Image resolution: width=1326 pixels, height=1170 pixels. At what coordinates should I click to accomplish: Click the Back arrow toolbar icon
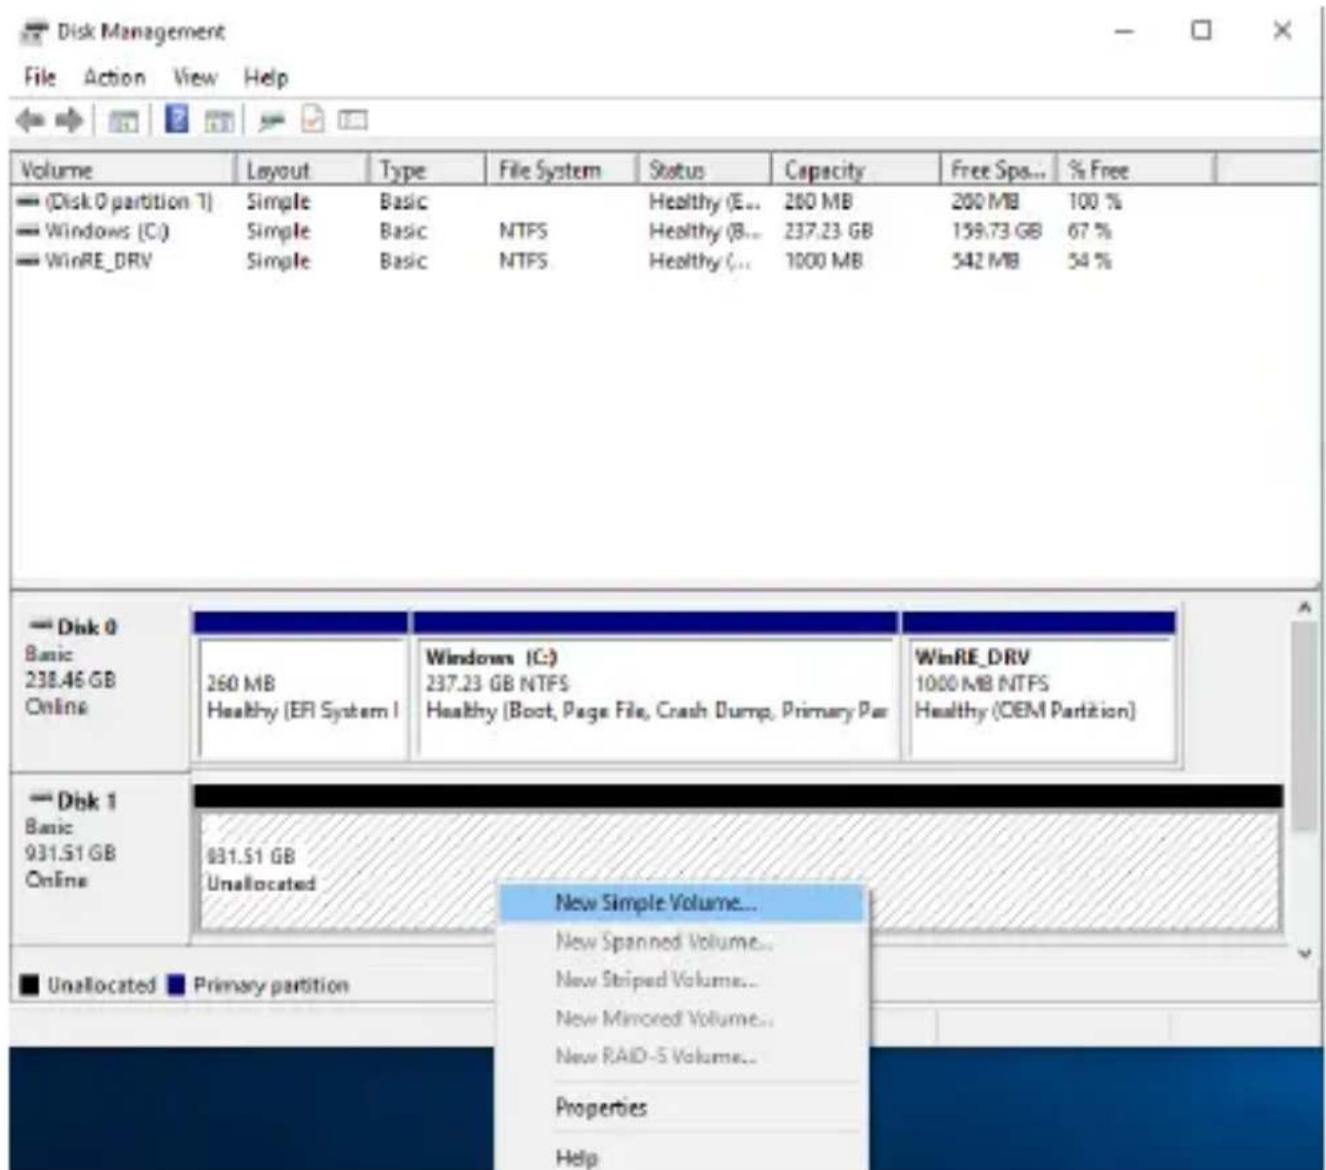(x=31, y=121)
